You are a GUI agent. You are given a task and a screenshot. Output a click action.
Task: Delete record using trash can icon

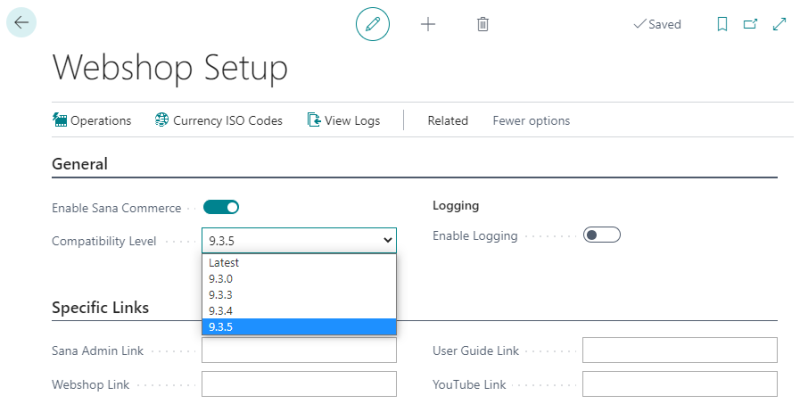pyautogui.click(x=483, y=24)
